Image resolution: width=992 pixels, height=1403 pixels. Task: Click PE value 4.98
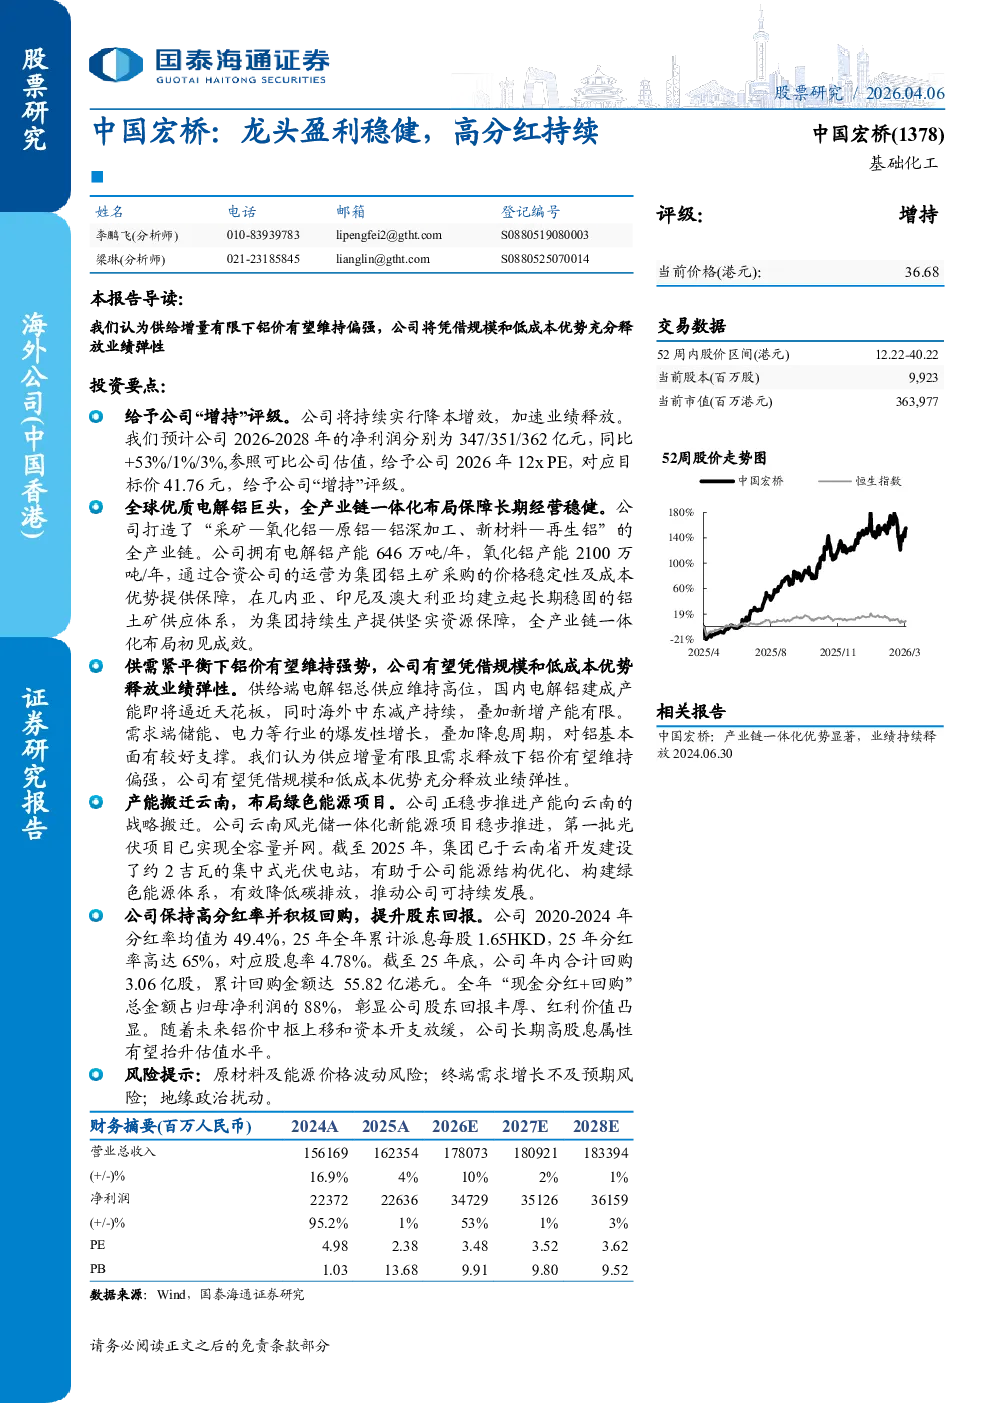[335, 1246]
